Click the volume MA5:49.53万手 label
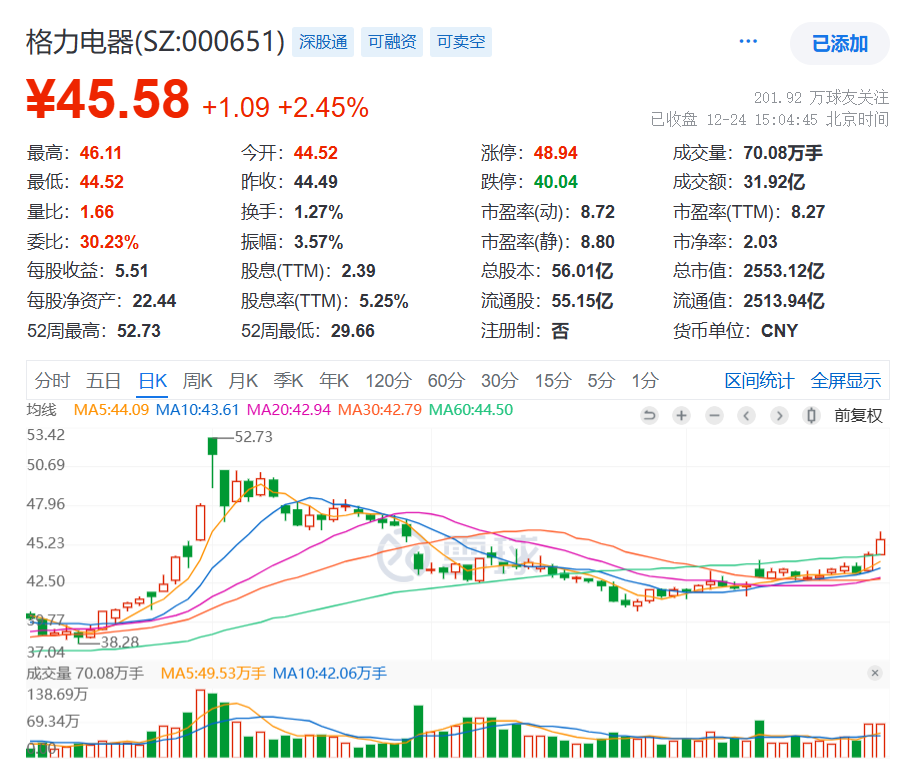This screenshot has width=915, height=759. click(x=213, y=673)
